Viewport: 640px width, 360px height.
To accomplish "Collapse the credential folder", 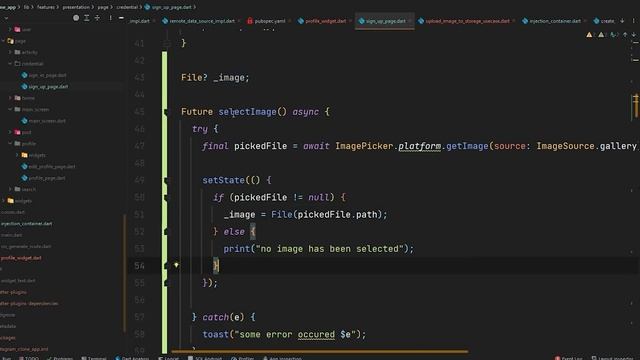I will click(10, 64).
